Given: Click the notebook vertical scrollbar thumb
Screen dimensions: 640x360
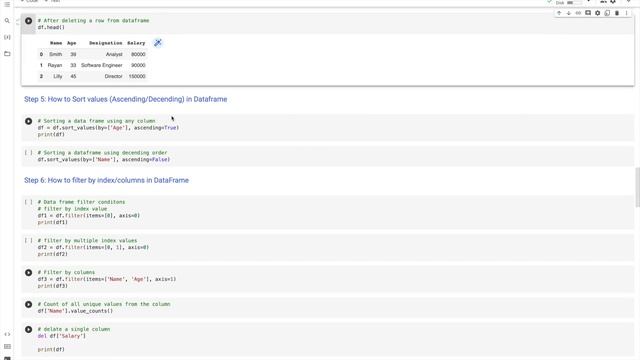Looking at the screenshot, I should (x=637, y=188).
